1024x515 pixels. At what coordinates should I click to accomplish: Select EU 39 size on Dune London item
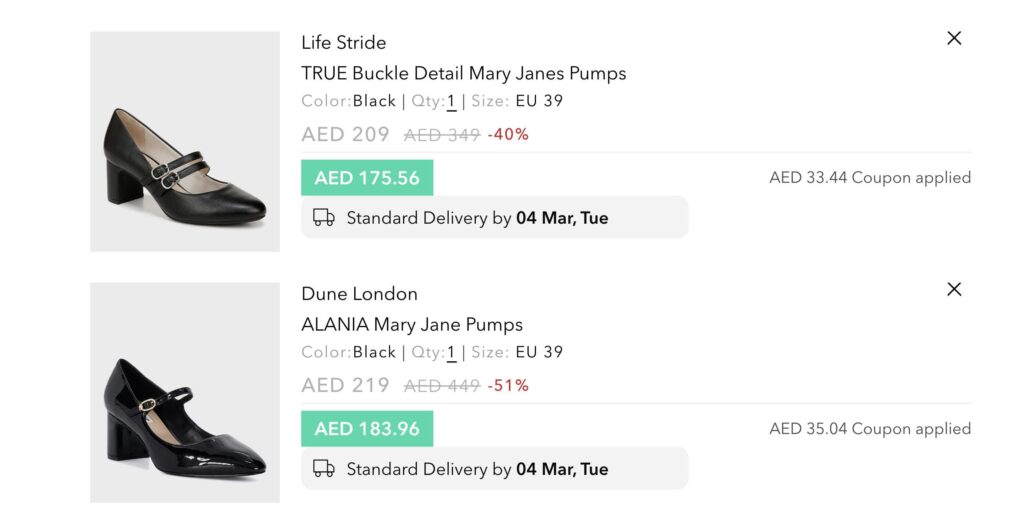click(539, 352)
